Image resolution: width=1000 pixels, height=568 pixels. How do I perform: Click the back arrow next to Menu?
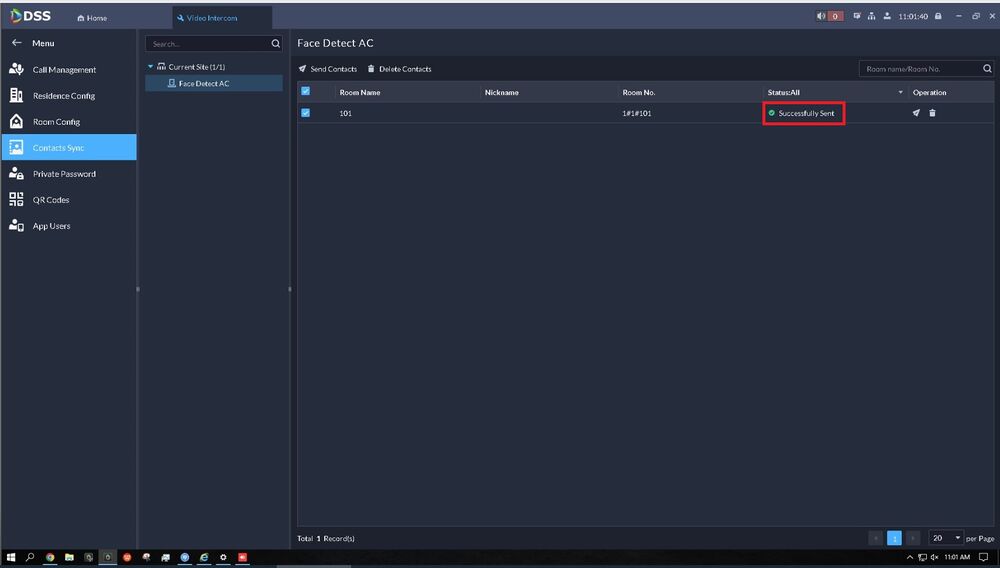[16, 43]
